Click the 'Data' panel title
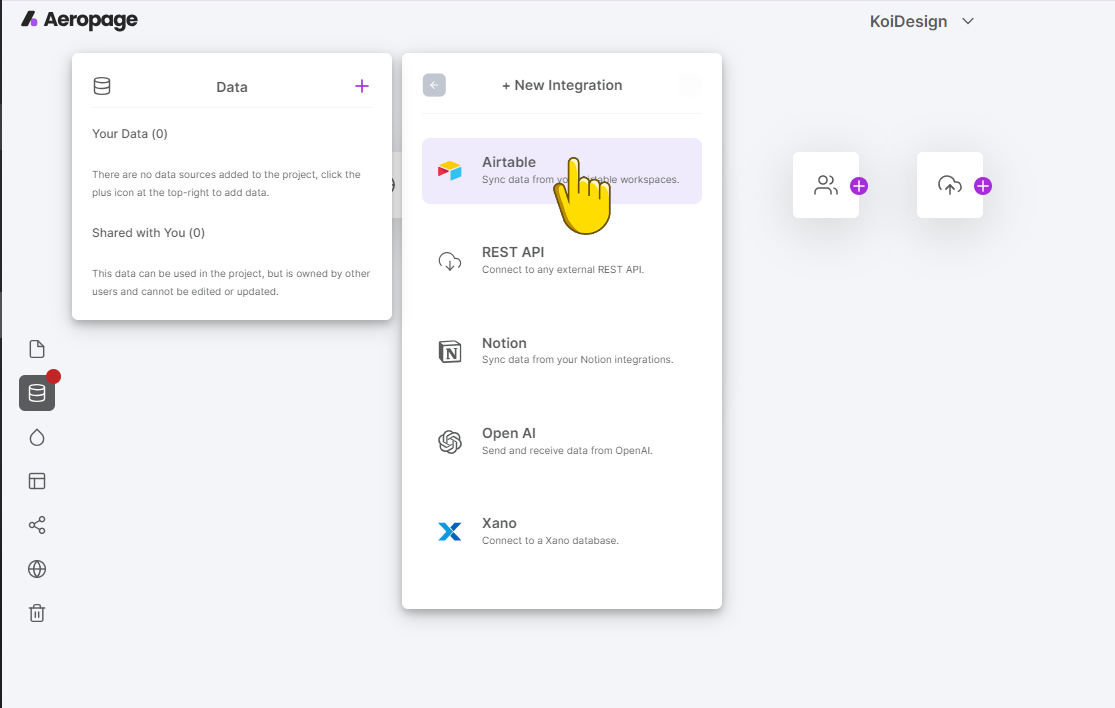Viewport: 1115px width, 708px height. 232,87
